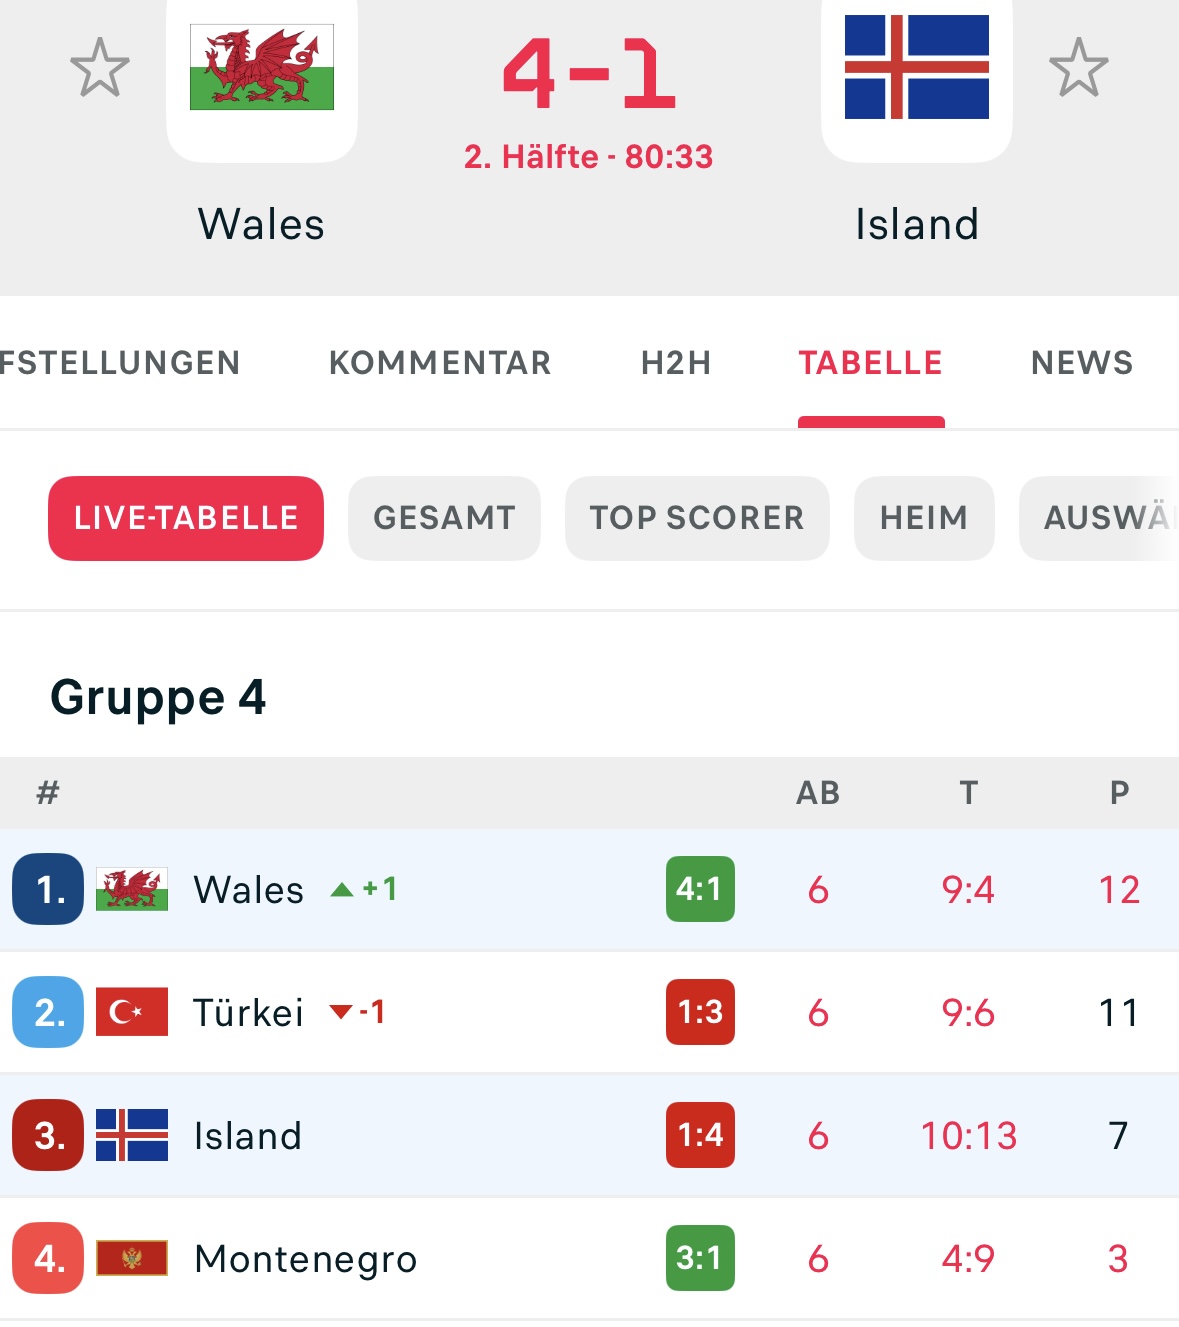
Task: Select the Heim table filter
Action: pos(924,518)
